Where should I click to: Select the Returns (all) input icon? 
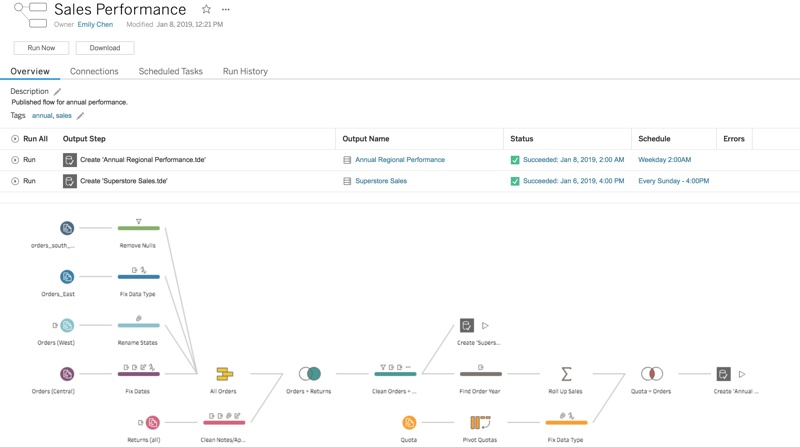click(x=152, y=422)
